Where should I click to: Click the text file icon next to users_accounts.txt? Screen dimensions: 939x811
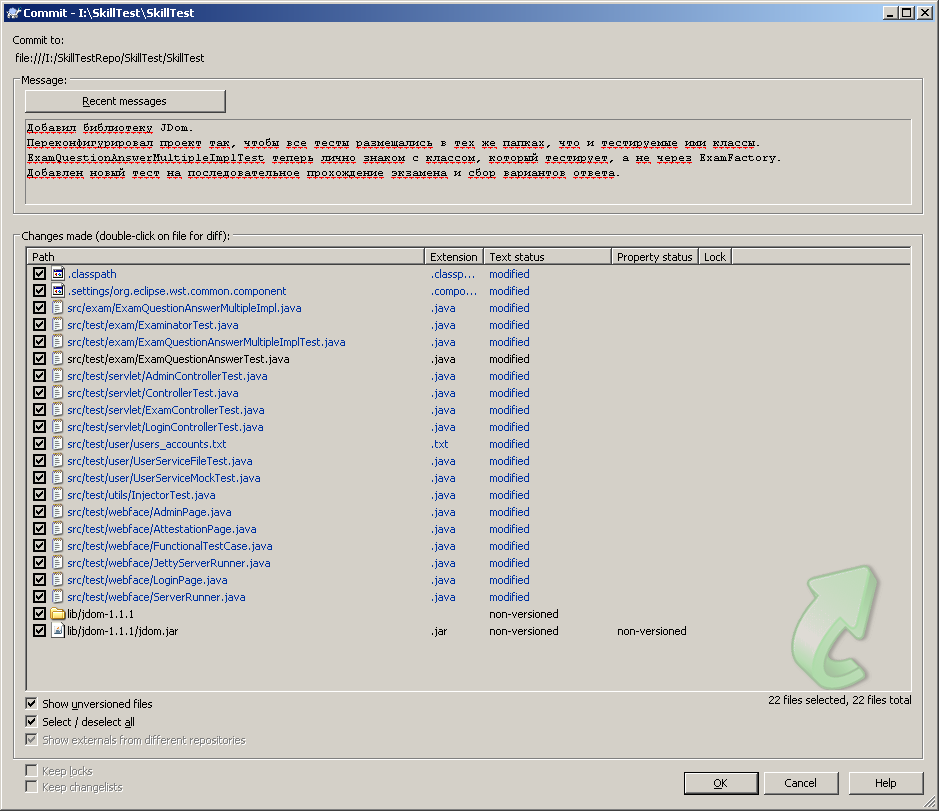(x=55, y=443)
